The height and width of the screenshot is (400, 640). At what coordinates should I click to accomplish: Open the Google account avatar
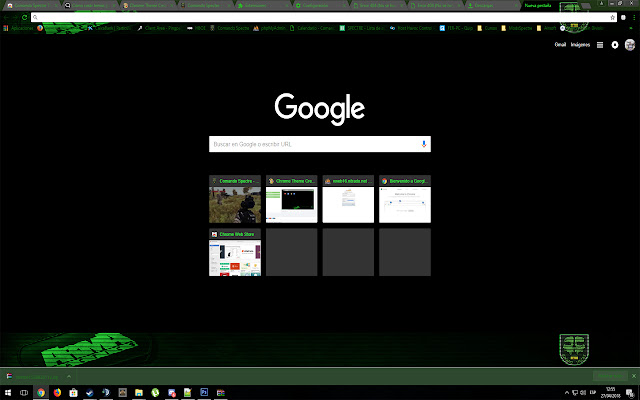pyautogui.click(x=630, y=45)
